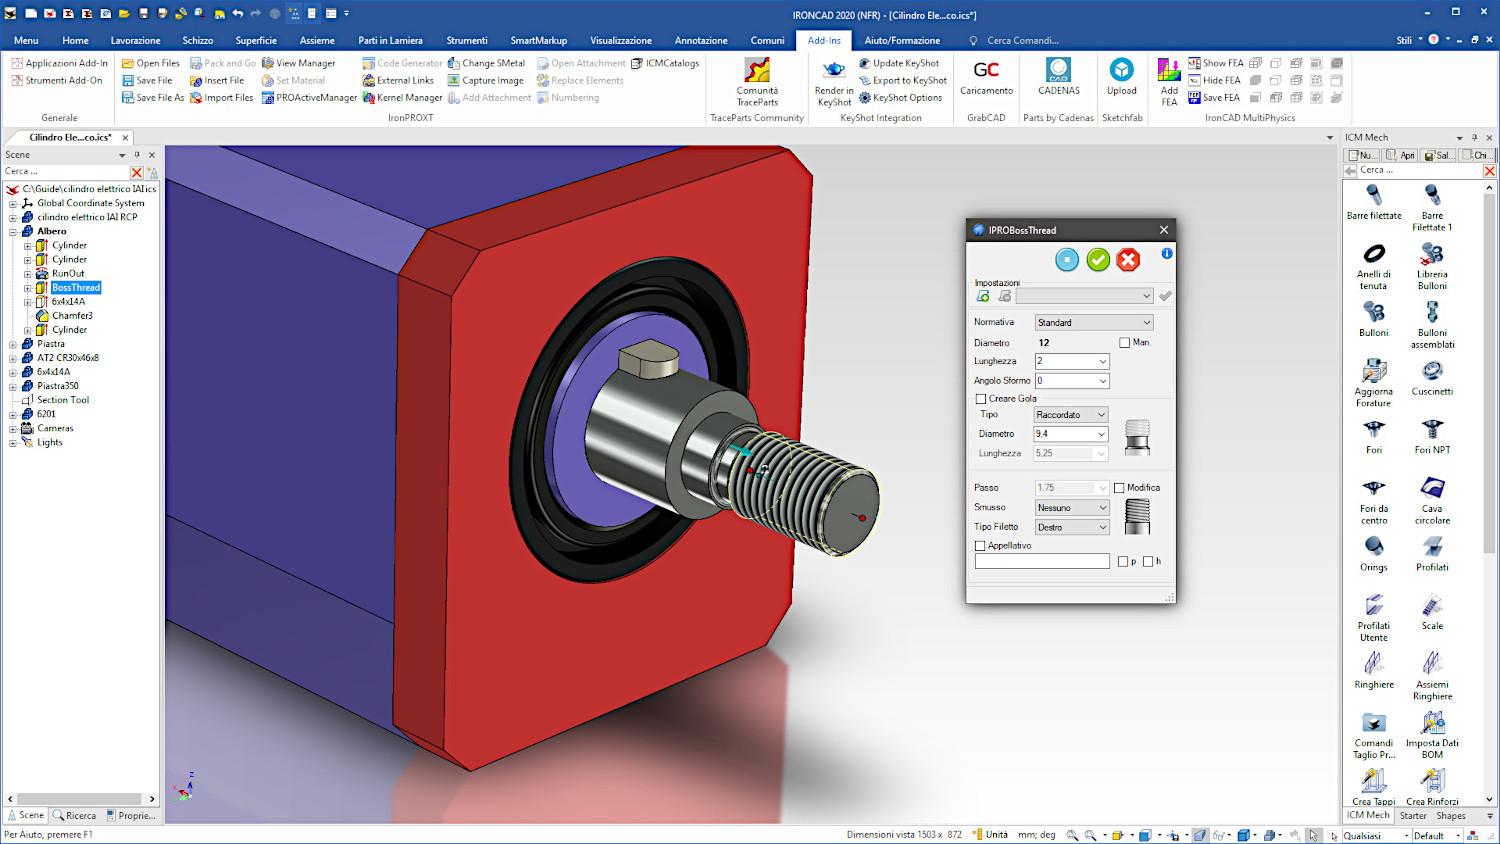The height and width of the screenshot is (844, 1500).
Task: Select Cuscinetti in ICM Mech panel
Action: [x=1432, y=376]
